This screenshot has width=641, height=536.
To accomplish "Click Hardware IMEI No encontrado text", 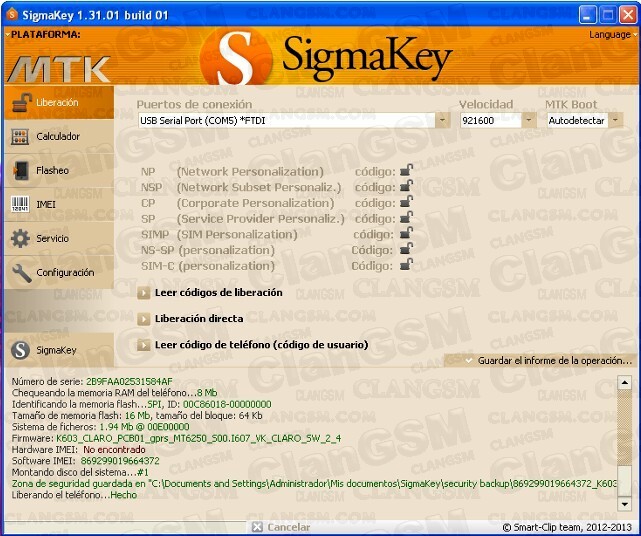I will [114, 449].
